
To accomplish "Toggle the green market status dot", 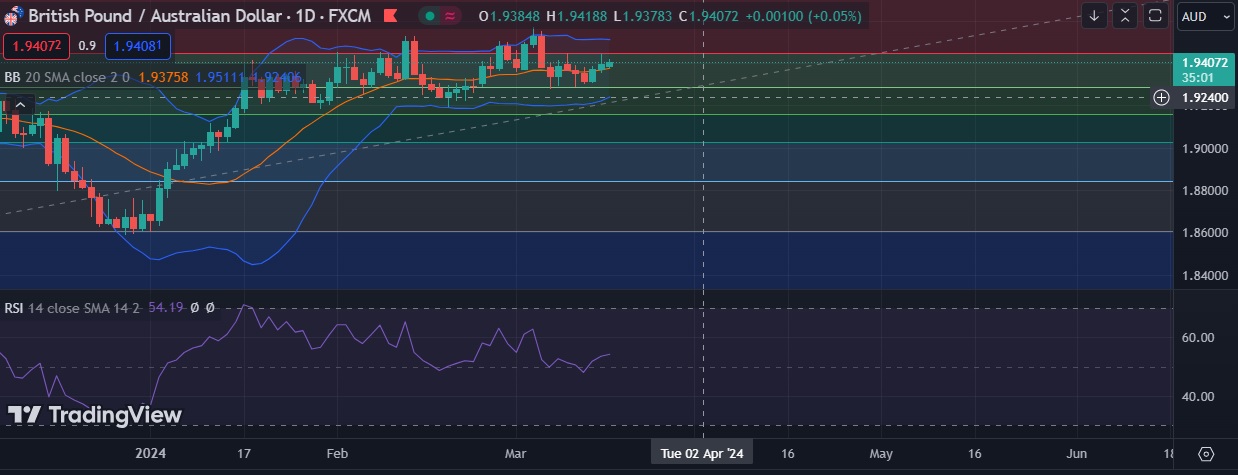I will [x=429, y=16].
